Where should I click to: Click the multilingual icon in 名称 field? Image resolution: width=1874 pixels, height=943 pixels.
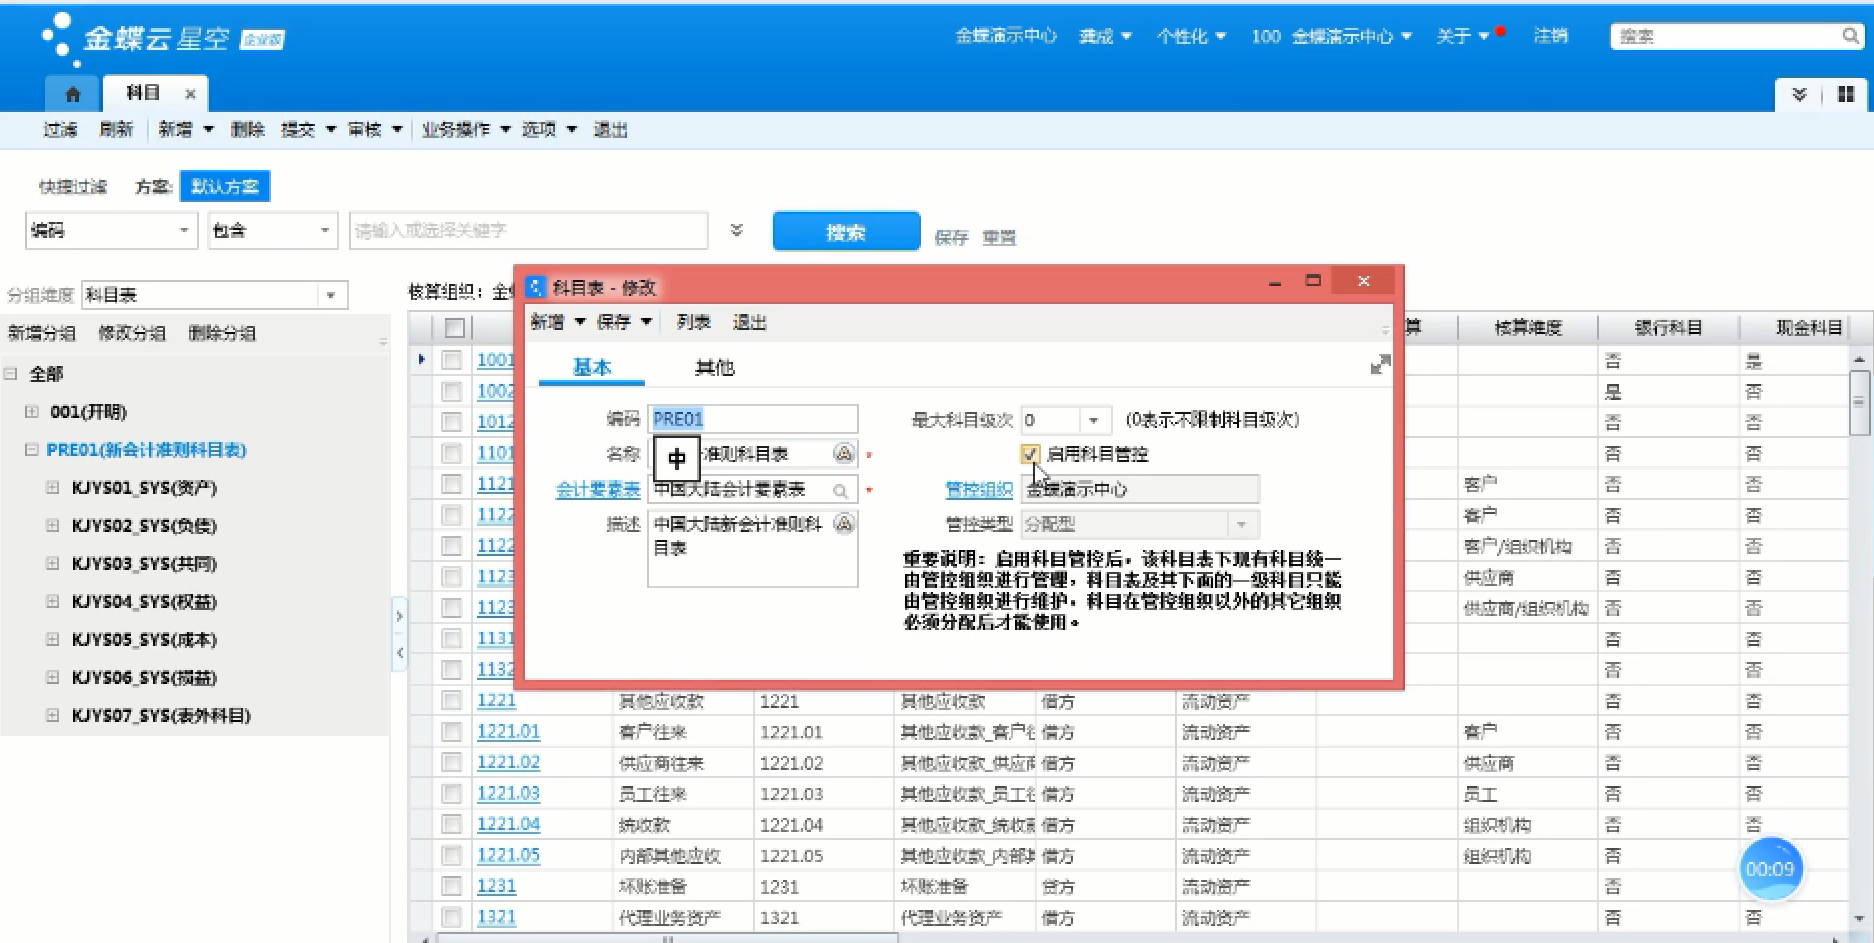pyautogui.click(x=844, y=454)
